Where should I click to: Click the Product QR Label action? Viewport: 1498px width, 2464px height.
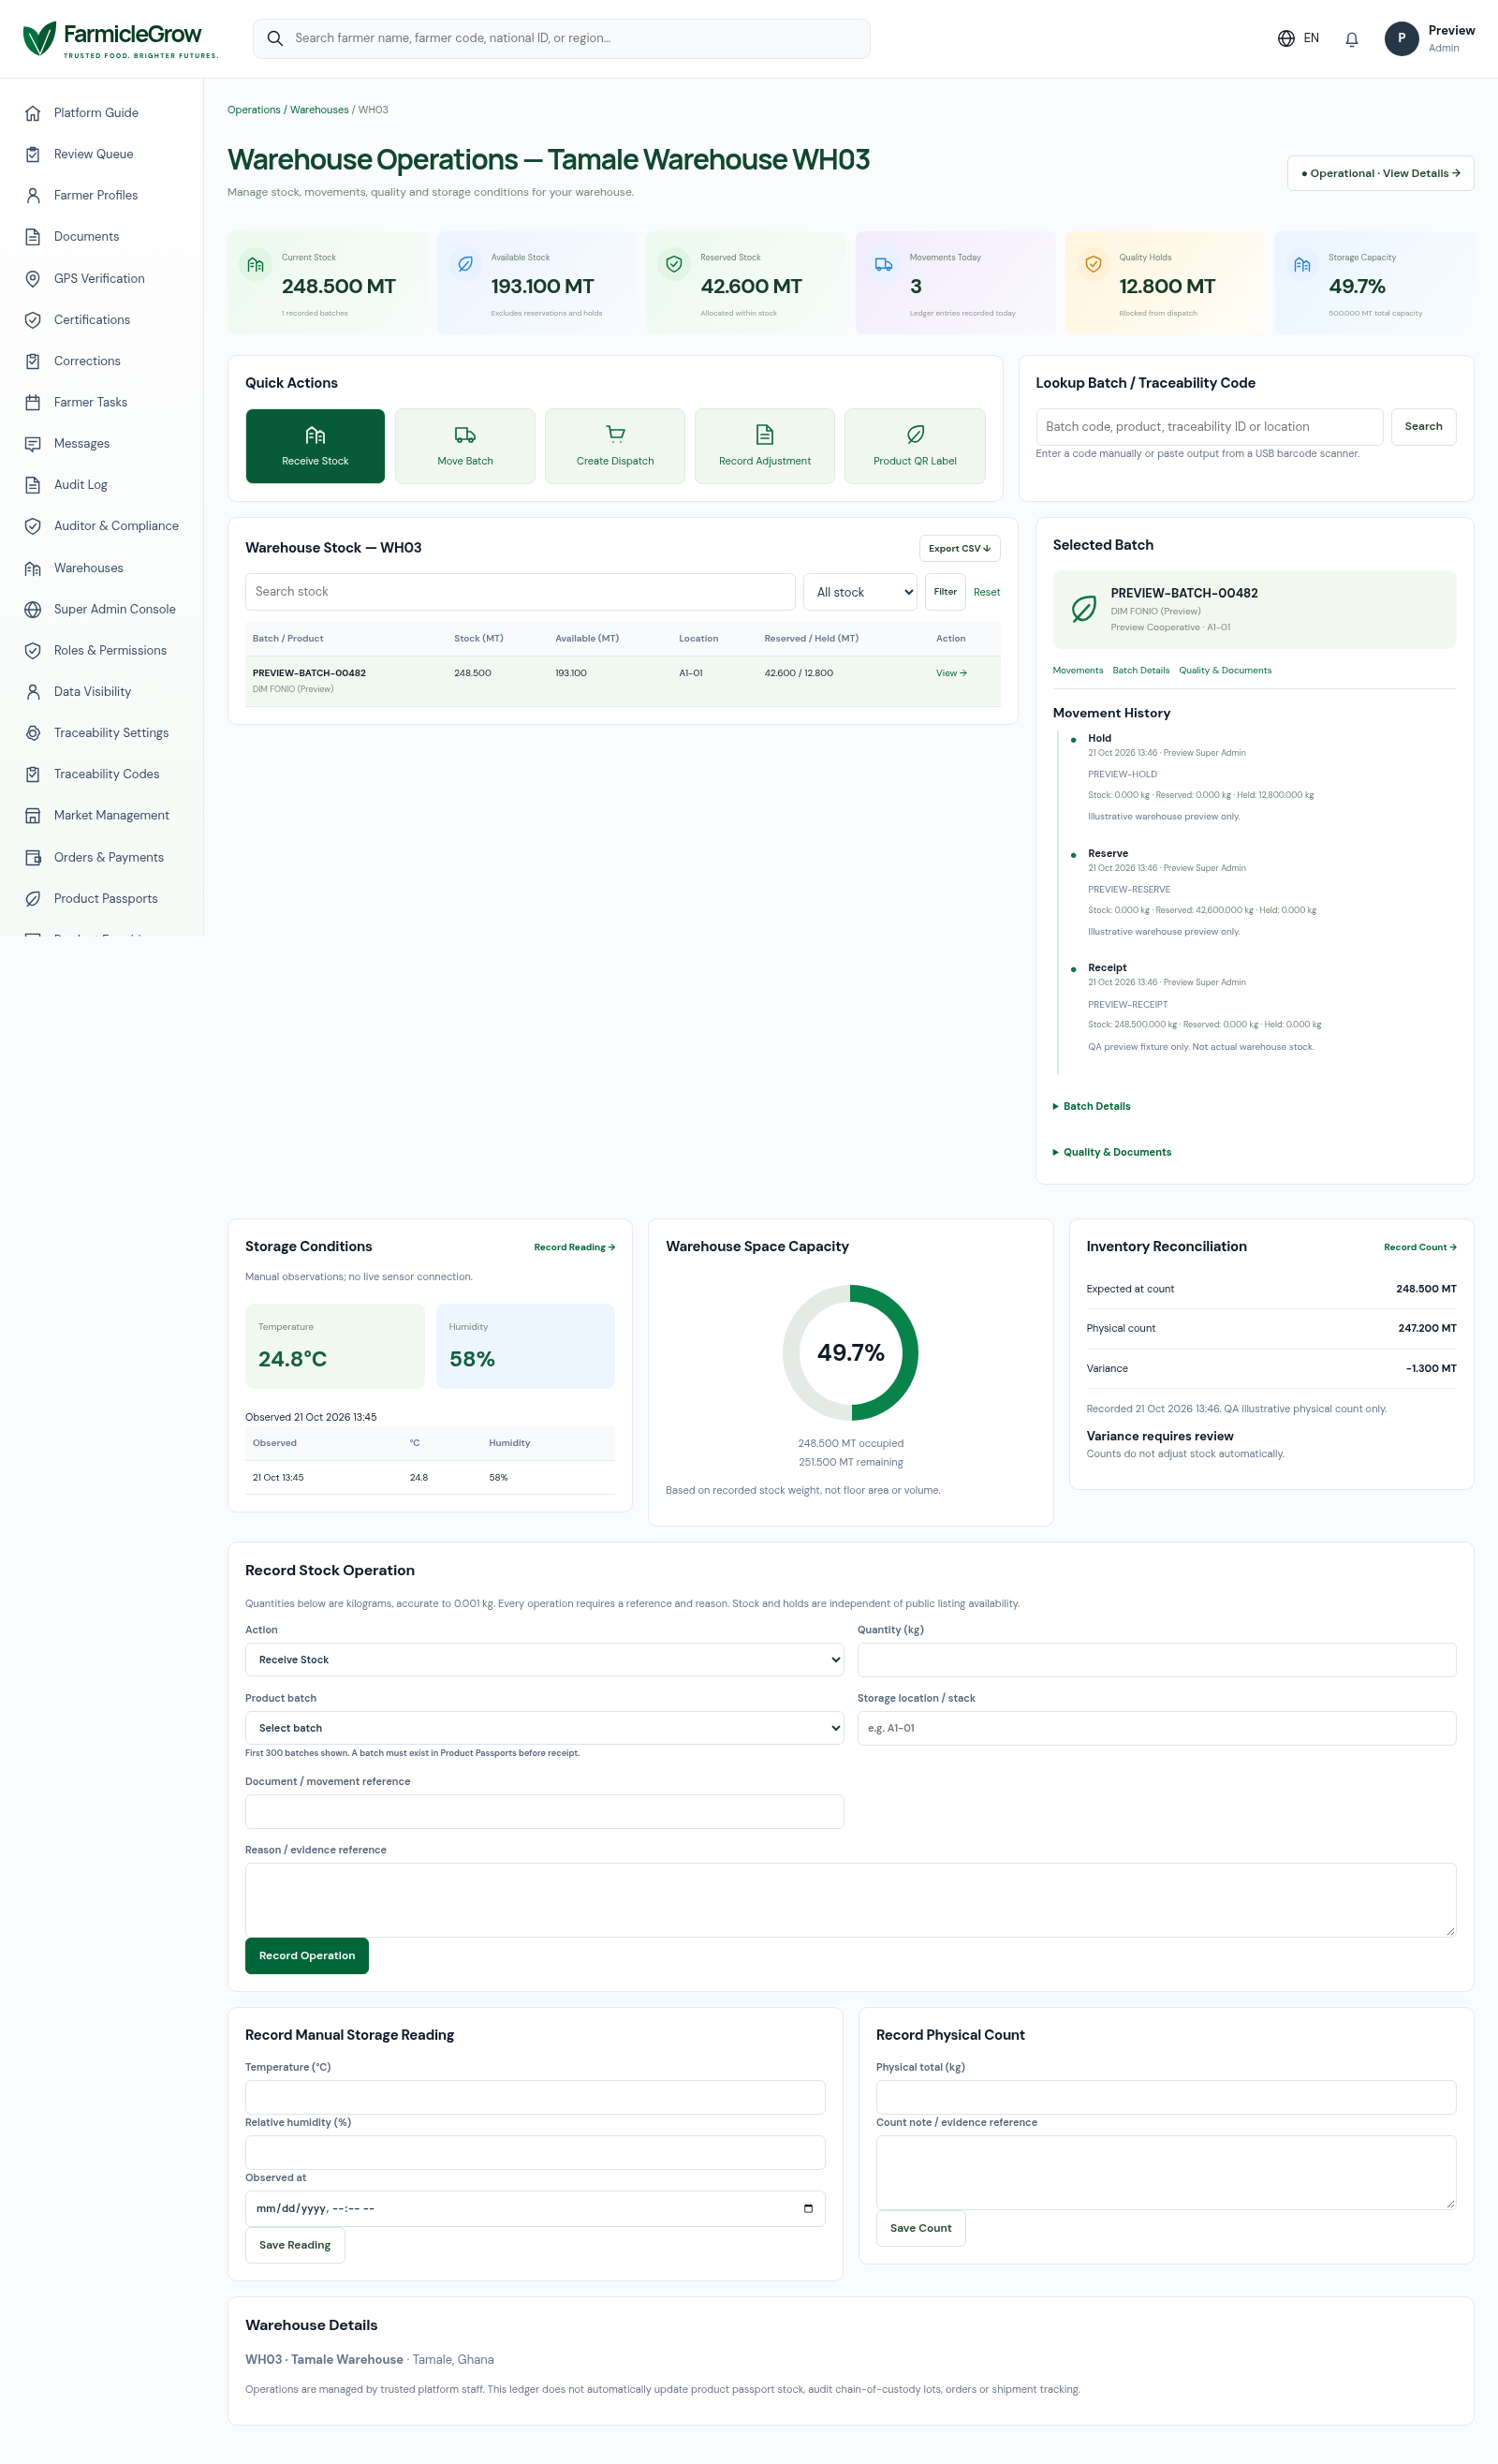tap(915, 446)
